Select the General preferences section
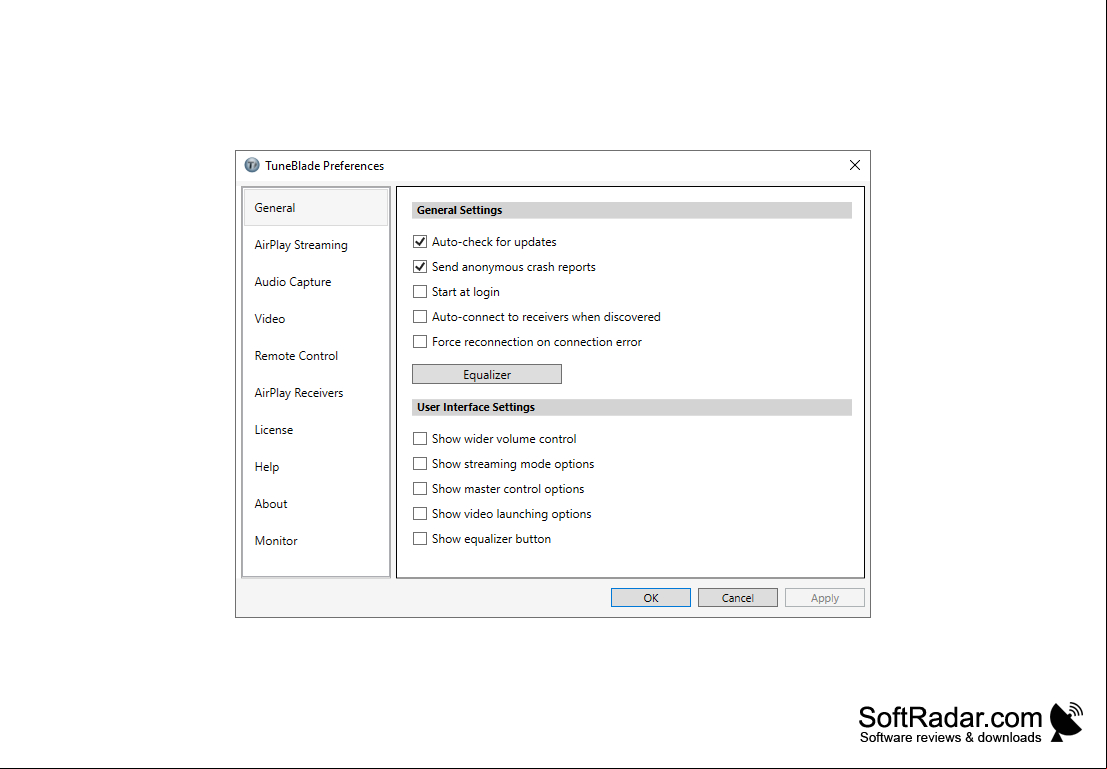This screenshot has width=1107, height=769. 316,208
